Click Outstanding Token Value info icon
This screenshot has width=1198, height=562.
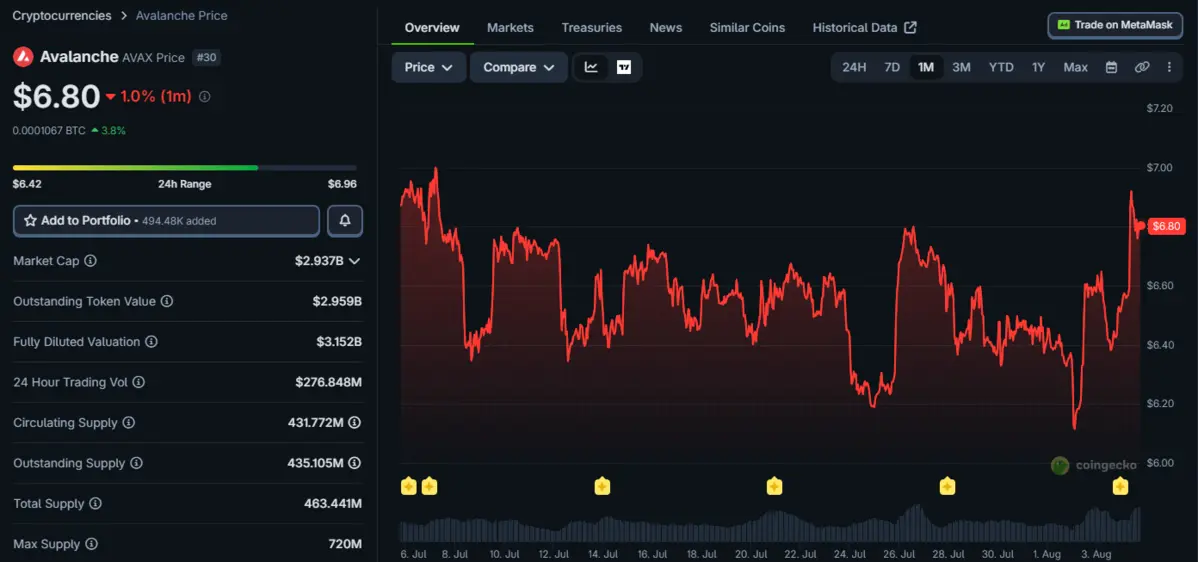click(167, 302)
